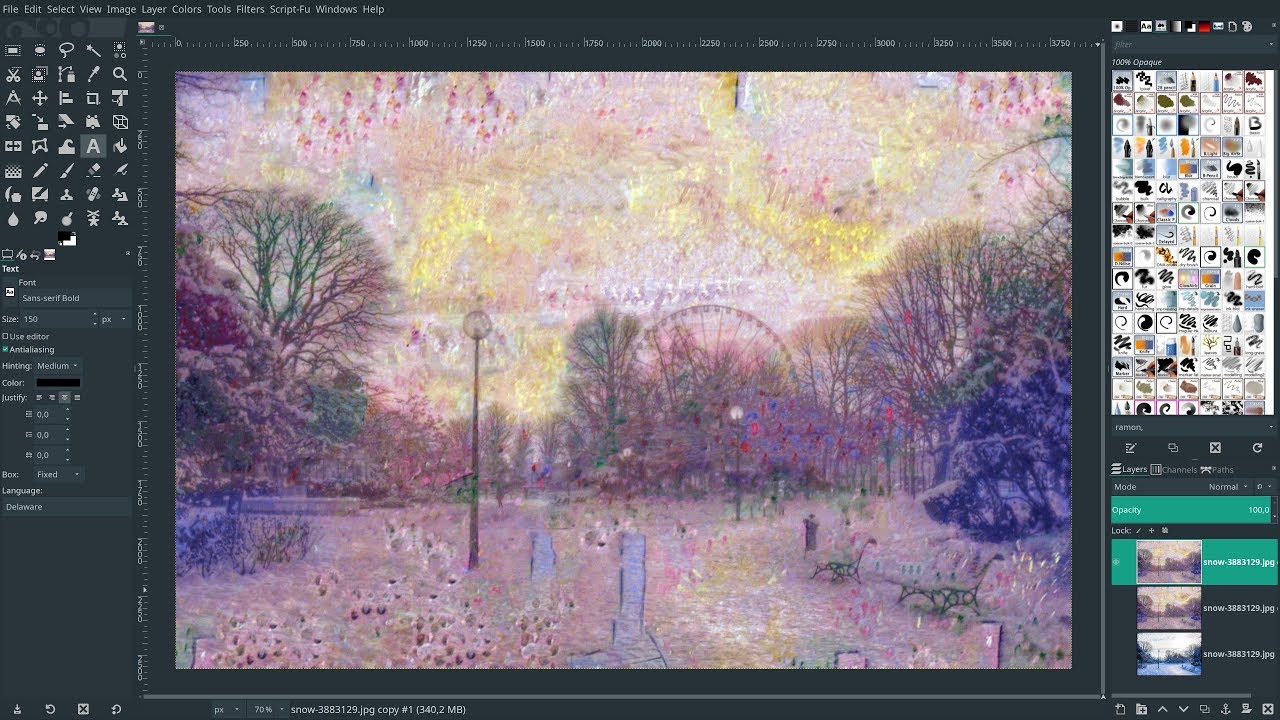Select the 3D Transform cube tool

tap(120, 122)
